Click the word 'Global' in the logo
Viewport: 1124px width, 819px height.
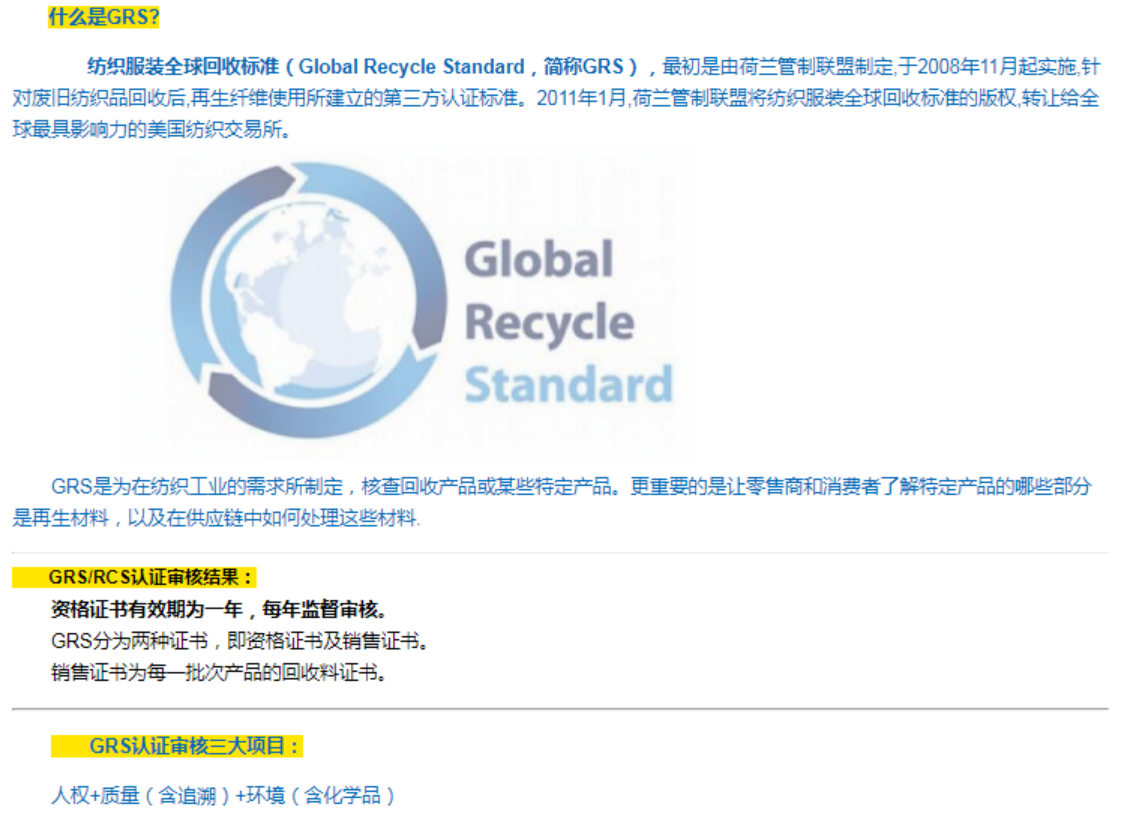(x=539, y=259)
